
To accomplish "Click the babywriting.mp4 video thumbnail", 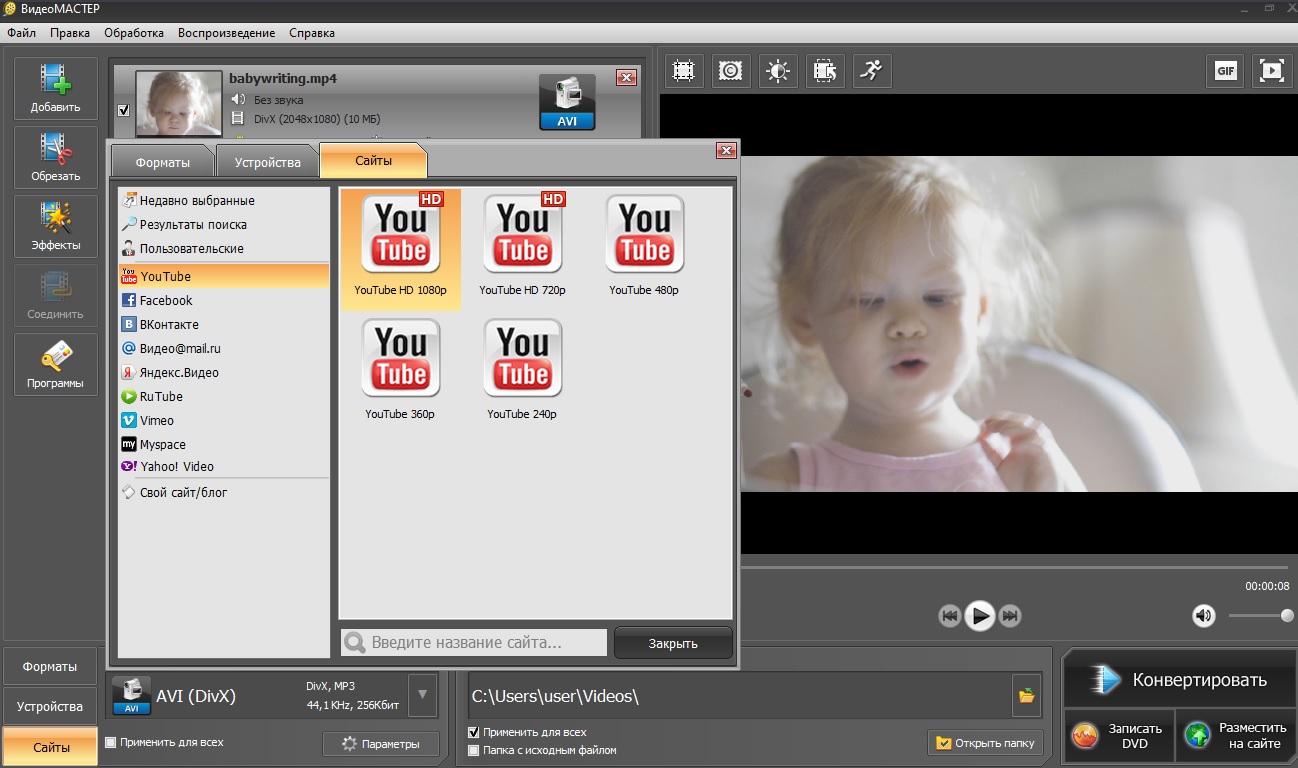I will (x=179, y=102).
